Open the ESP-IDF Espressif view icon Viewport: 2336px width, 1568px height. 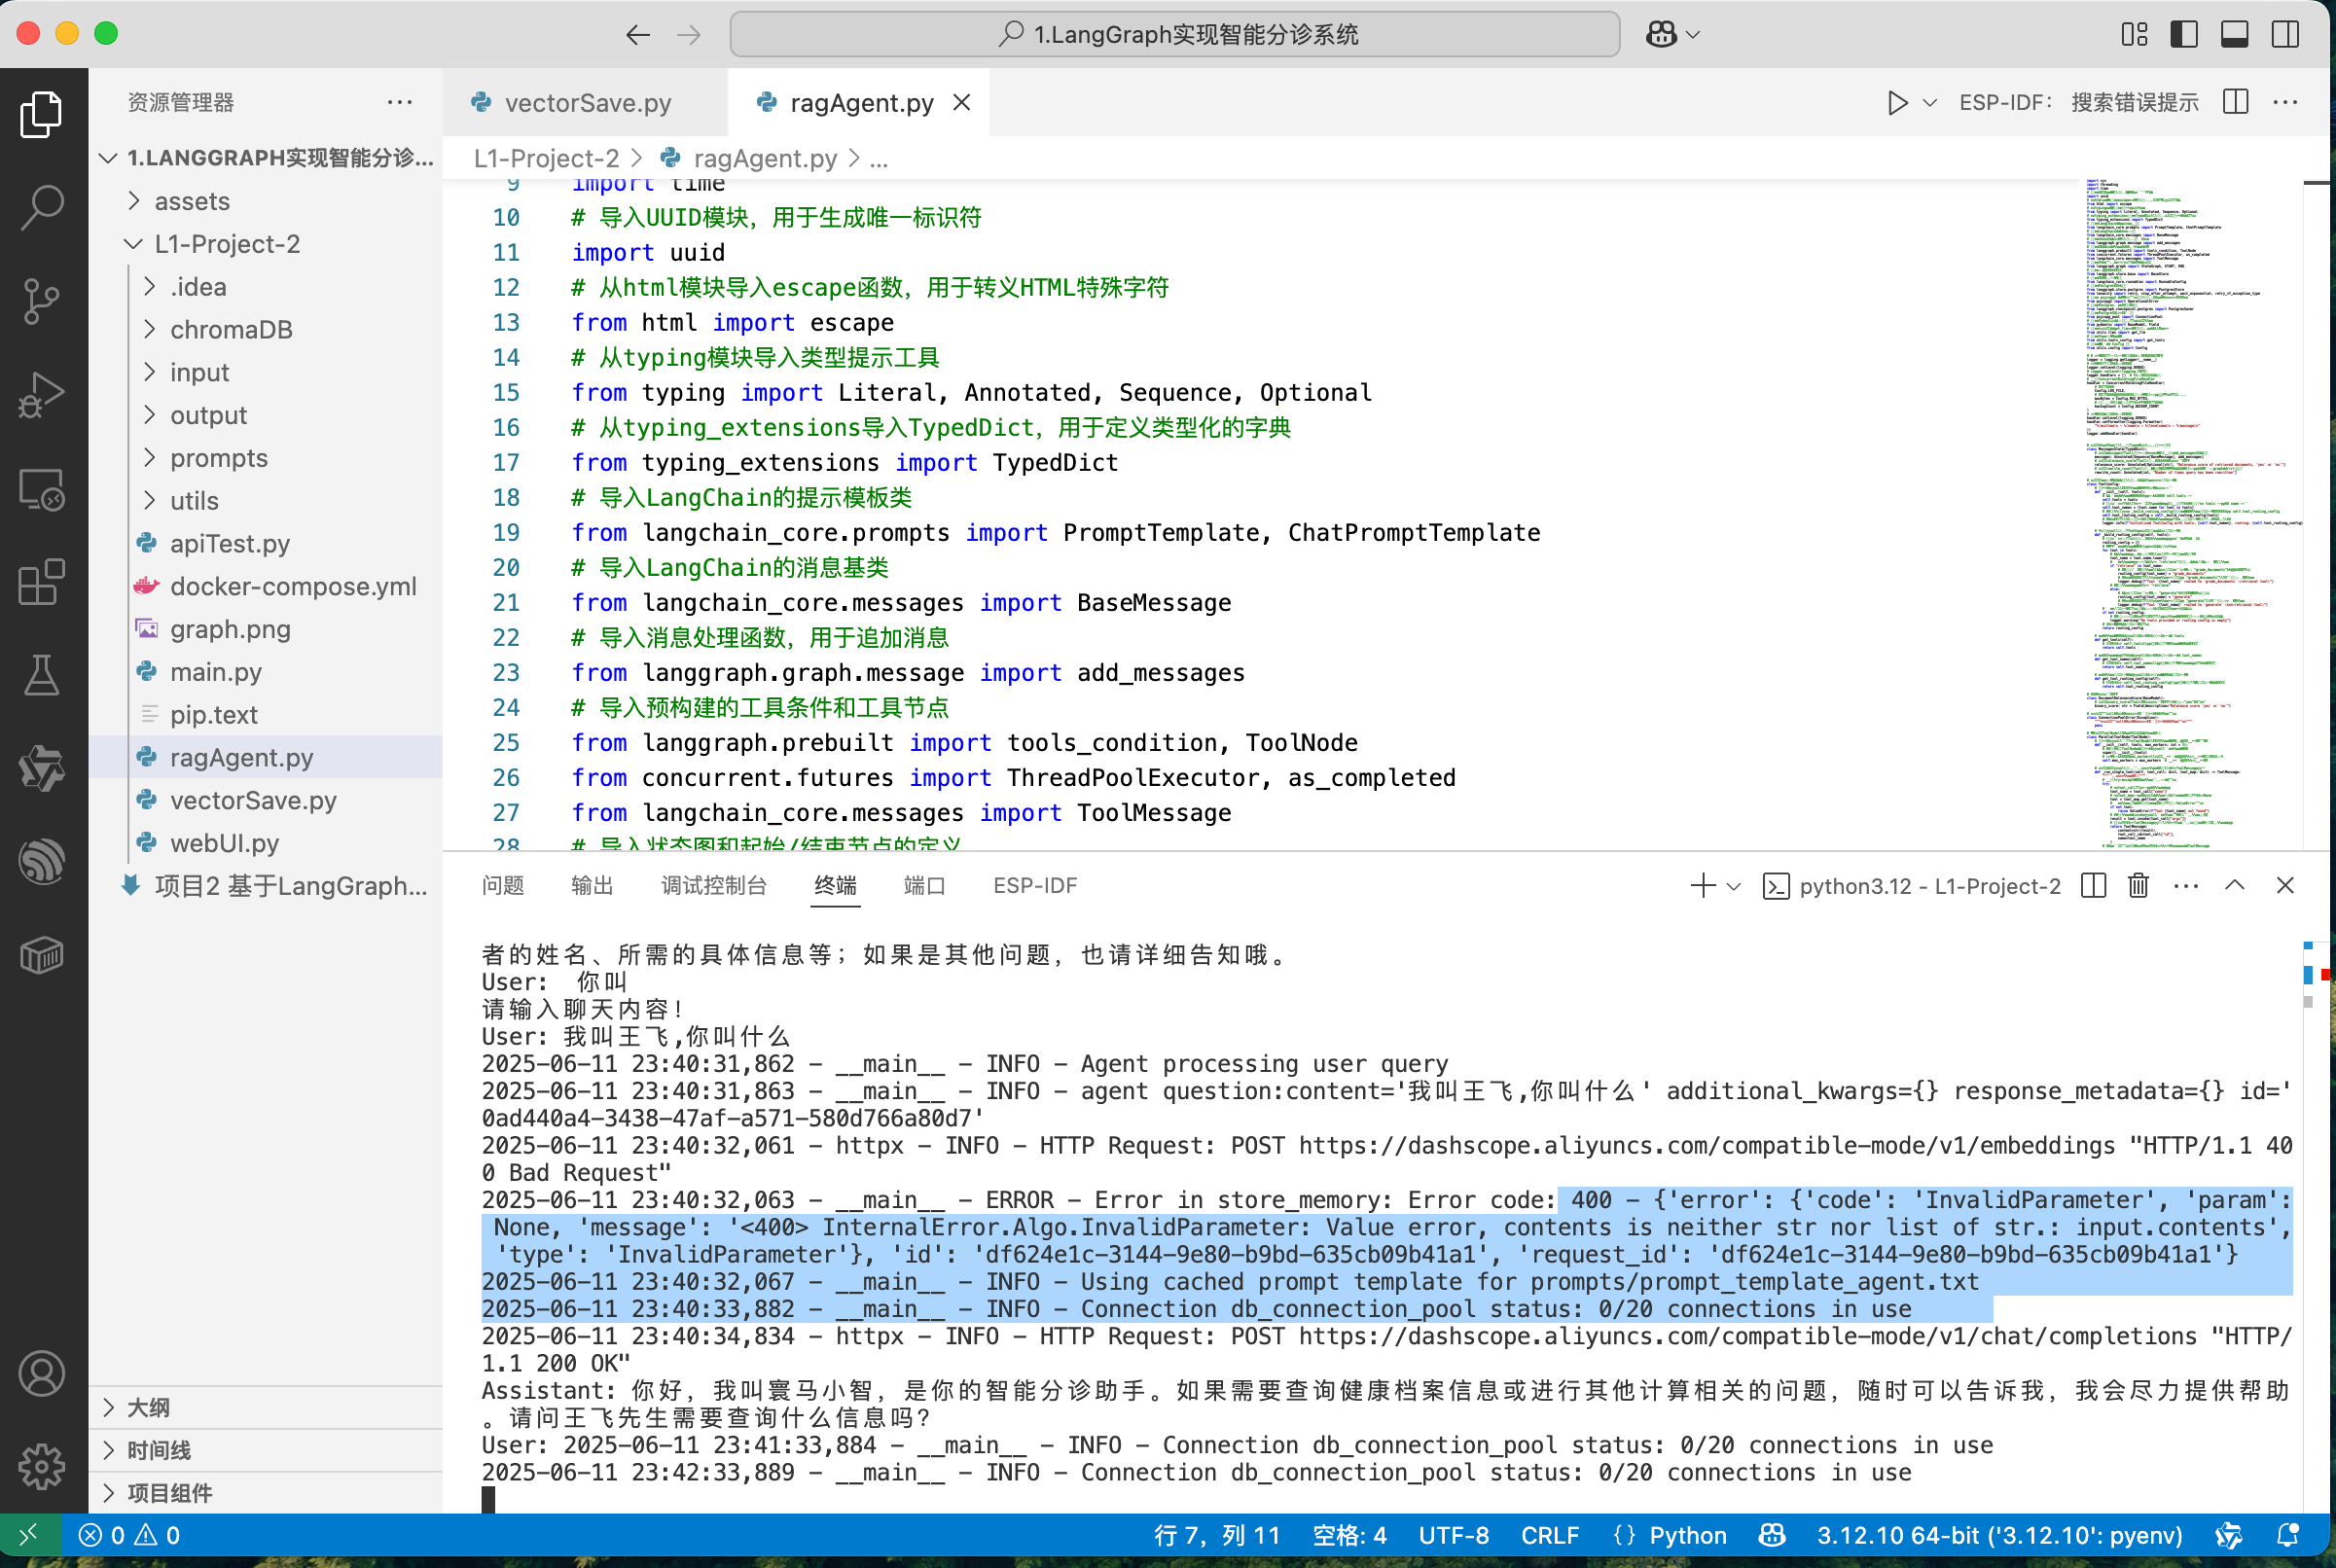pos(42,861)
